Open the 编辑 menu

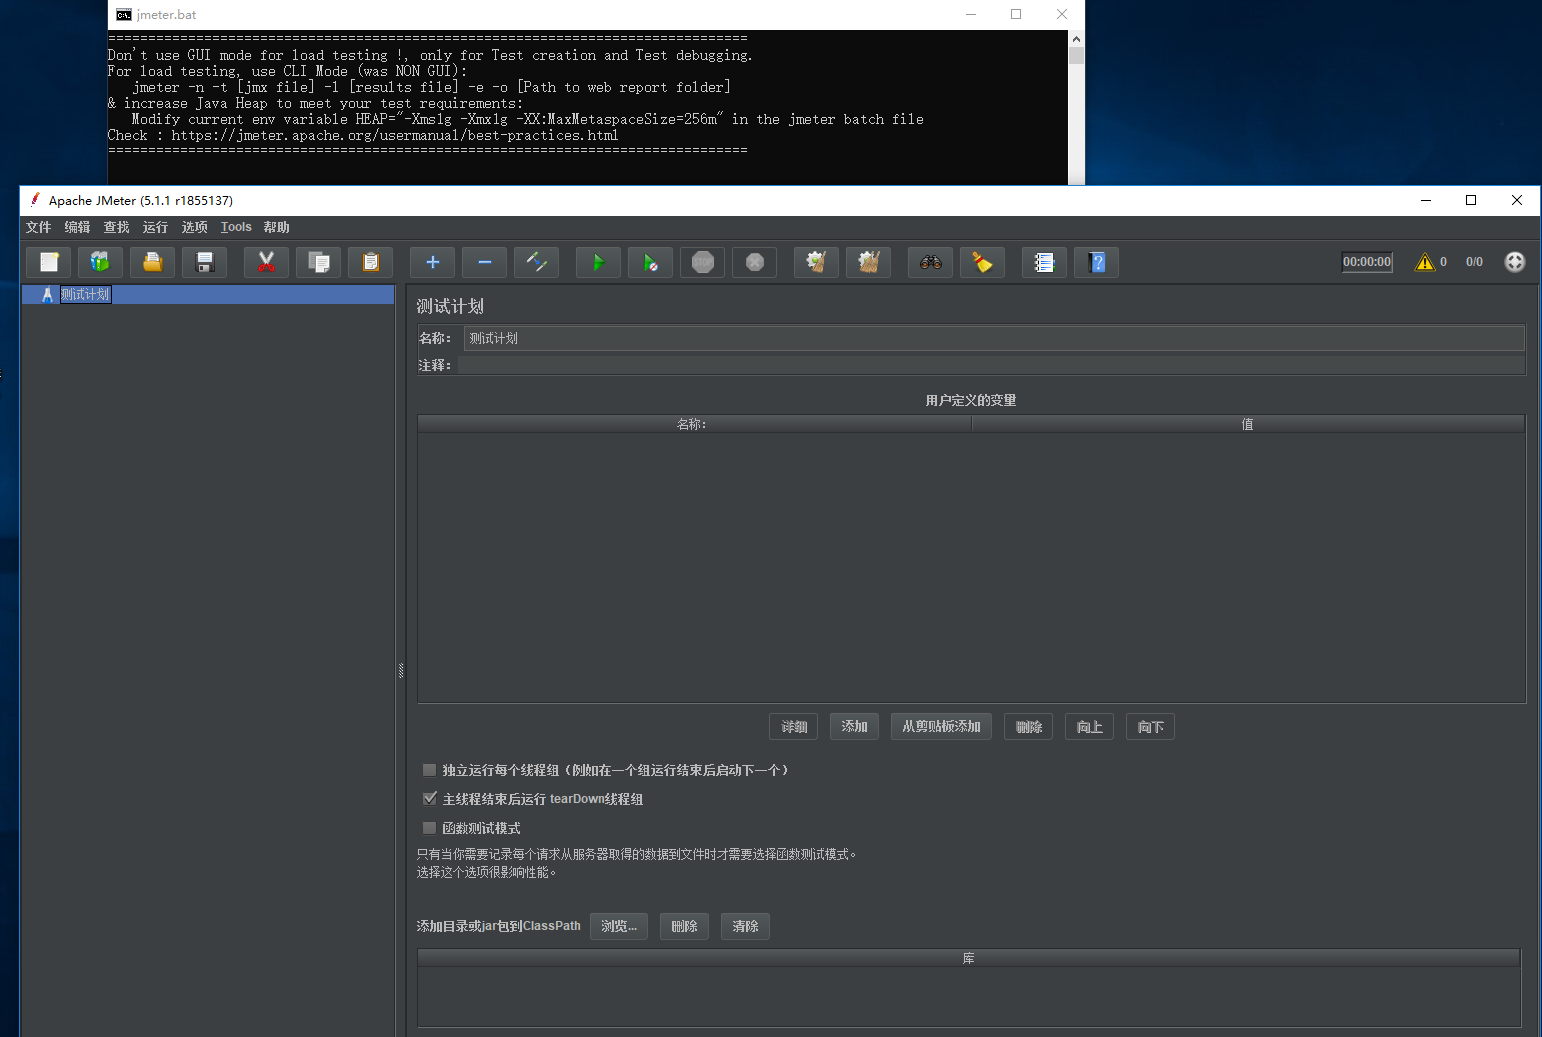[77, 227]
